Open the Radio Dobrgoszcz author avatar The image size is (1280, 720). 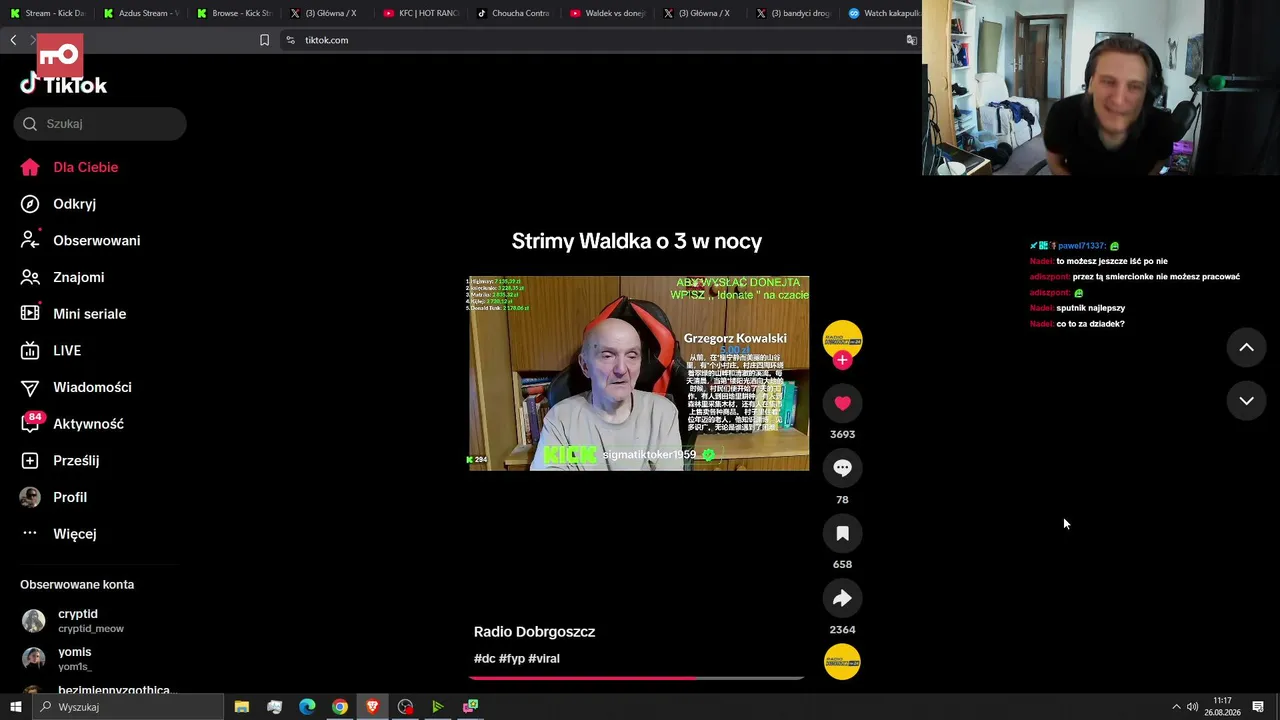pos(842,338)
